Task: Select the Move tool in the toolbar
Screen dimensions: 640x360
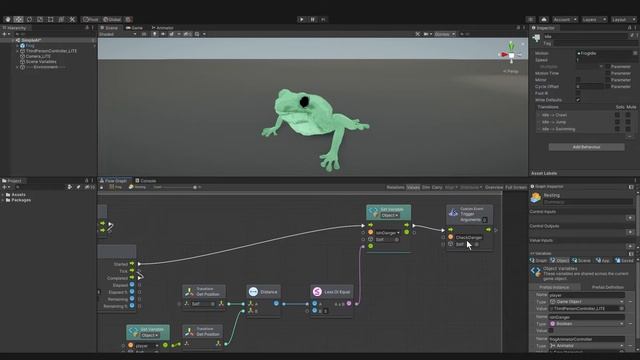Action: 18,19
